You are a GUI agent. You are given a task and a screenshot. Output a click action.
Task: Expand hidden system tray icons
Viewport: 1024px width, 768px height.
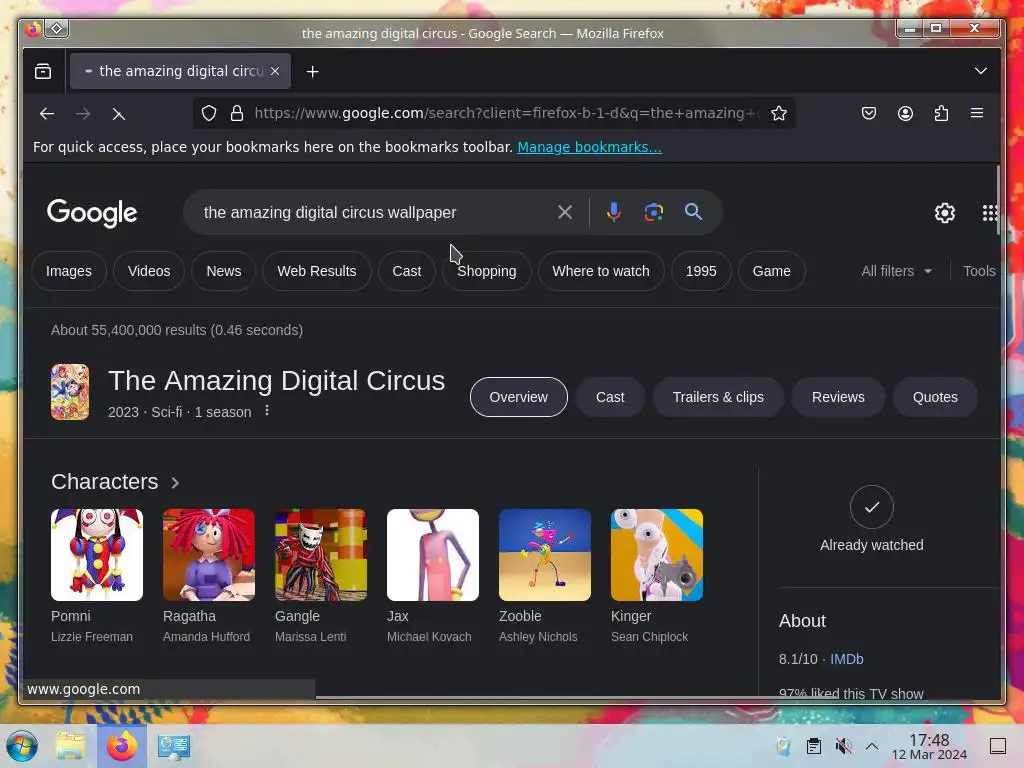tap(872, 746)
